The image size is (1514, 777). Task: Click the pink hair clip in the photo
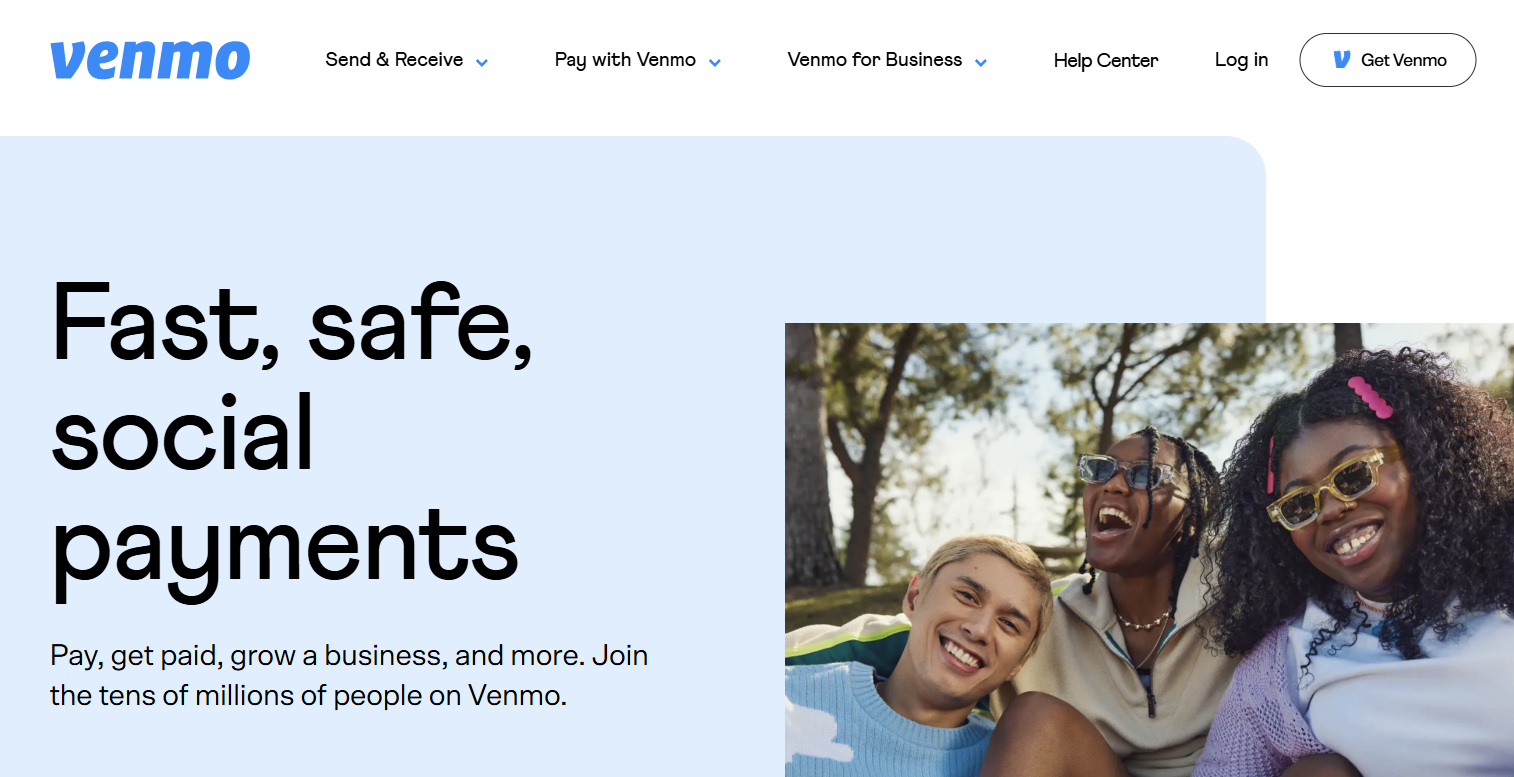click(x=1370, y=396)
